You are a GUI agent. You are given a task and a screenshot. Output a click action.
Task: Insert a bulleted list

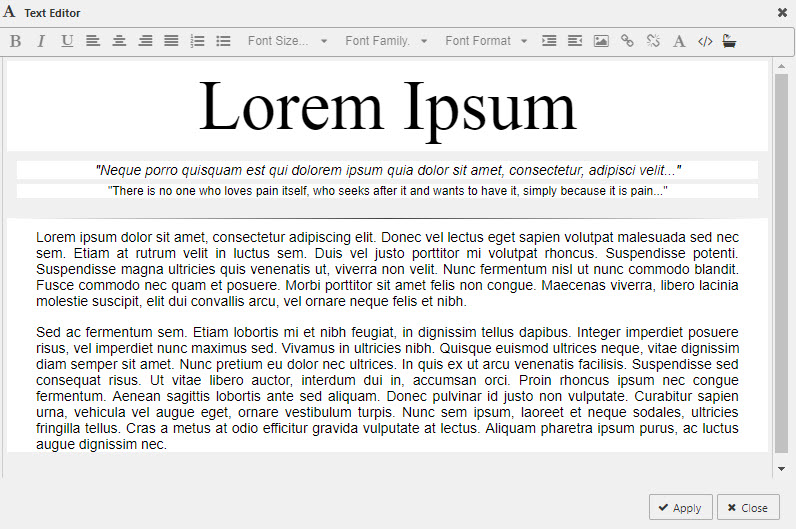pyautogui.click(x=223, y=41)
